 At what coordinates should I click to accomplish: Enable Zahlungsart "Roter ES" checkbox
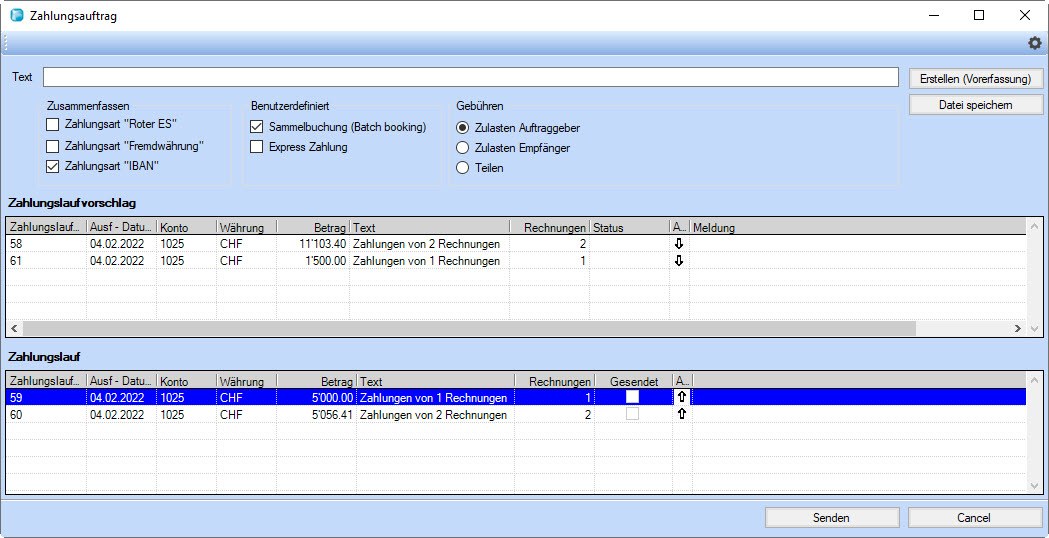[53, 125]
